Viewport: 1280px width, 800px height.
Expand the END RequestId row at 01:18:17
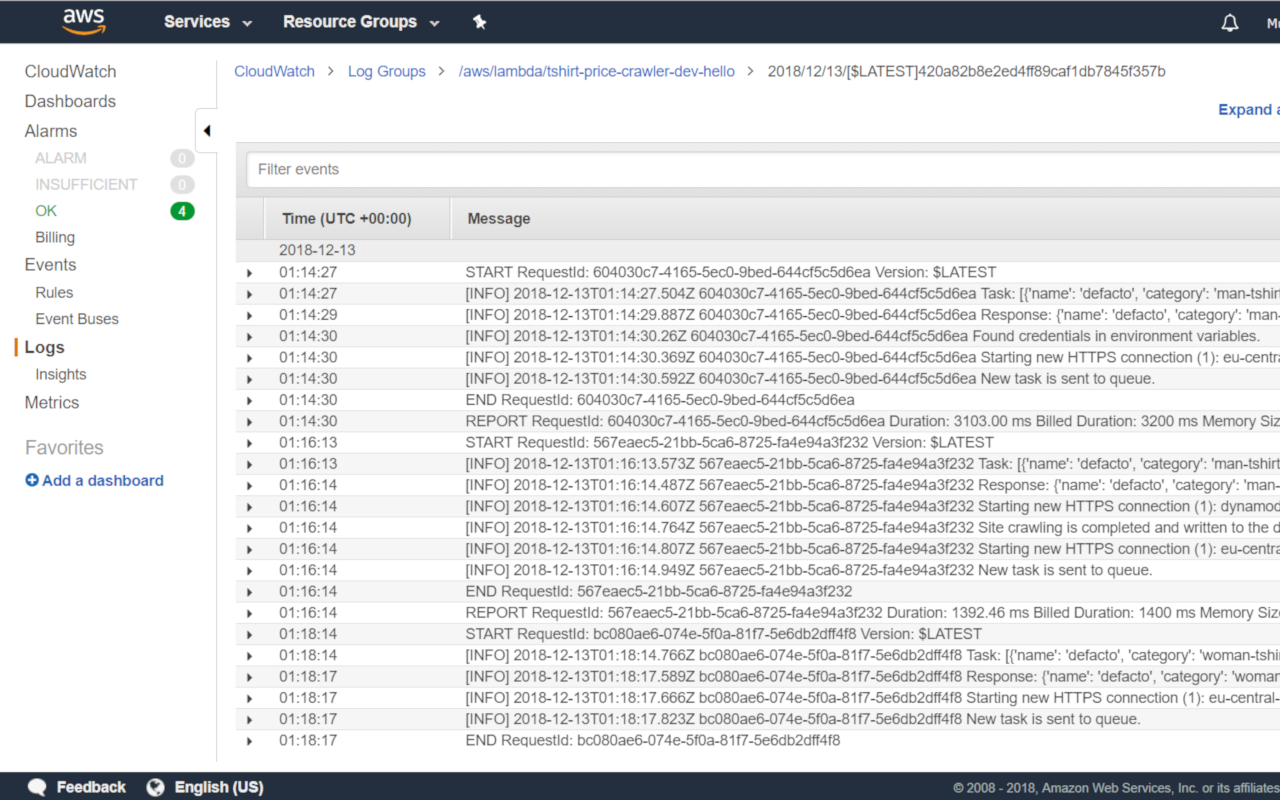(249, 740)
